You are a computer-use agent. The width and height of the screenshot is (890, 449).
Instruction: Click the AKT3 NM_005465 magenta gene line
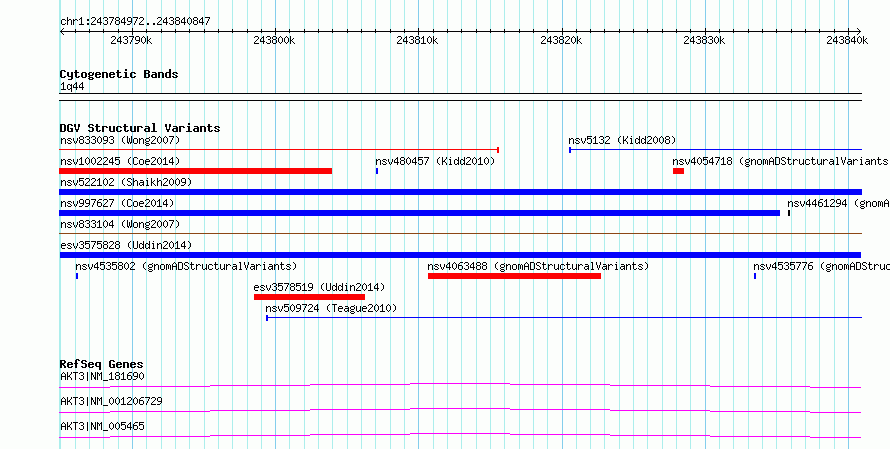[x=460, y=436]
